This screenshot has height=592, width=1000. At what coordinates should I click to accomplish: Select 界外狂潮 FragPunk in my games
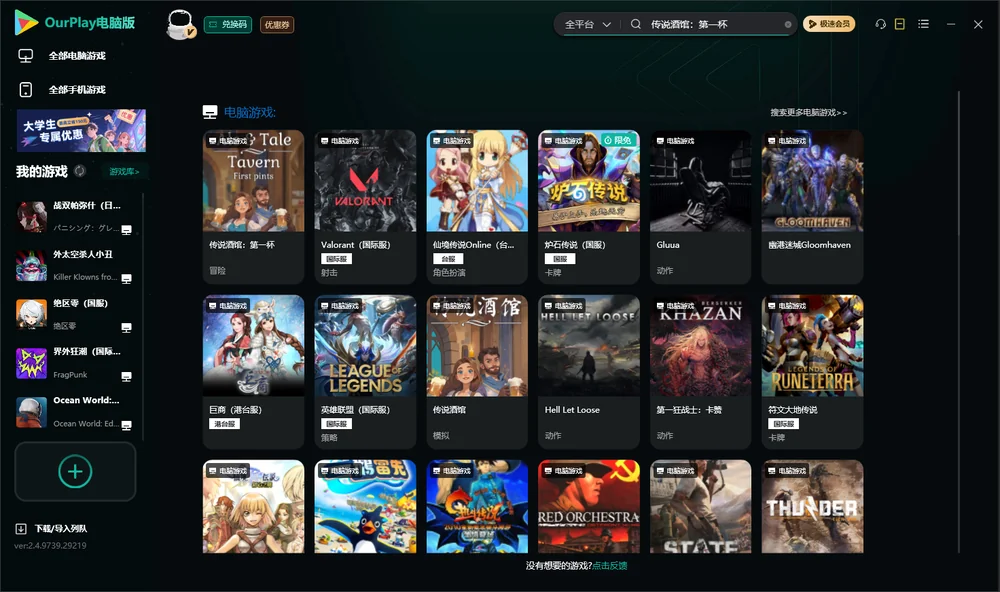[75, 363]
